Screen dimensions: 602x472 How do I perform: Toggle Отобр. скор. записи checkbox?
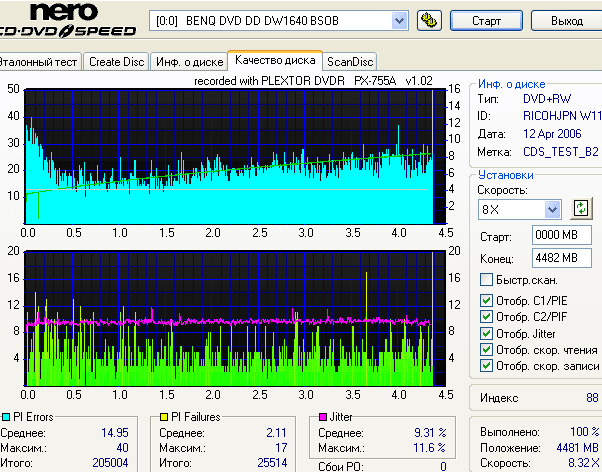(486, 366)
